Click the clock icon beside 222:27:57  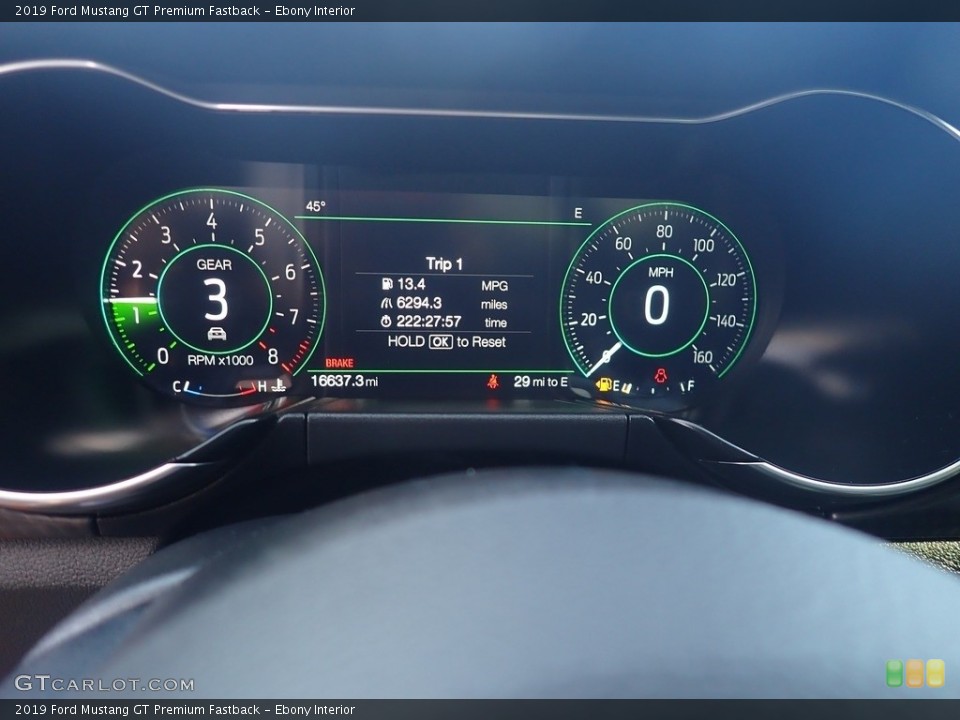(386, 321)
